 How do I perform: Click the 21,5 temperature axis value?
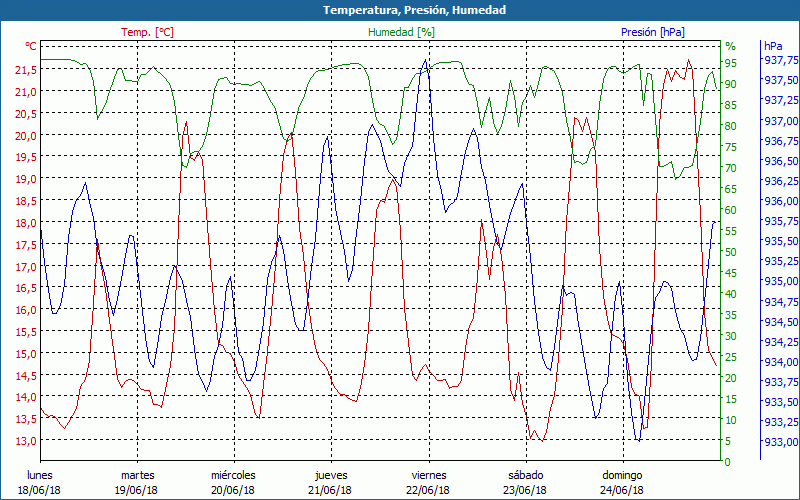[x=25, y=70]
